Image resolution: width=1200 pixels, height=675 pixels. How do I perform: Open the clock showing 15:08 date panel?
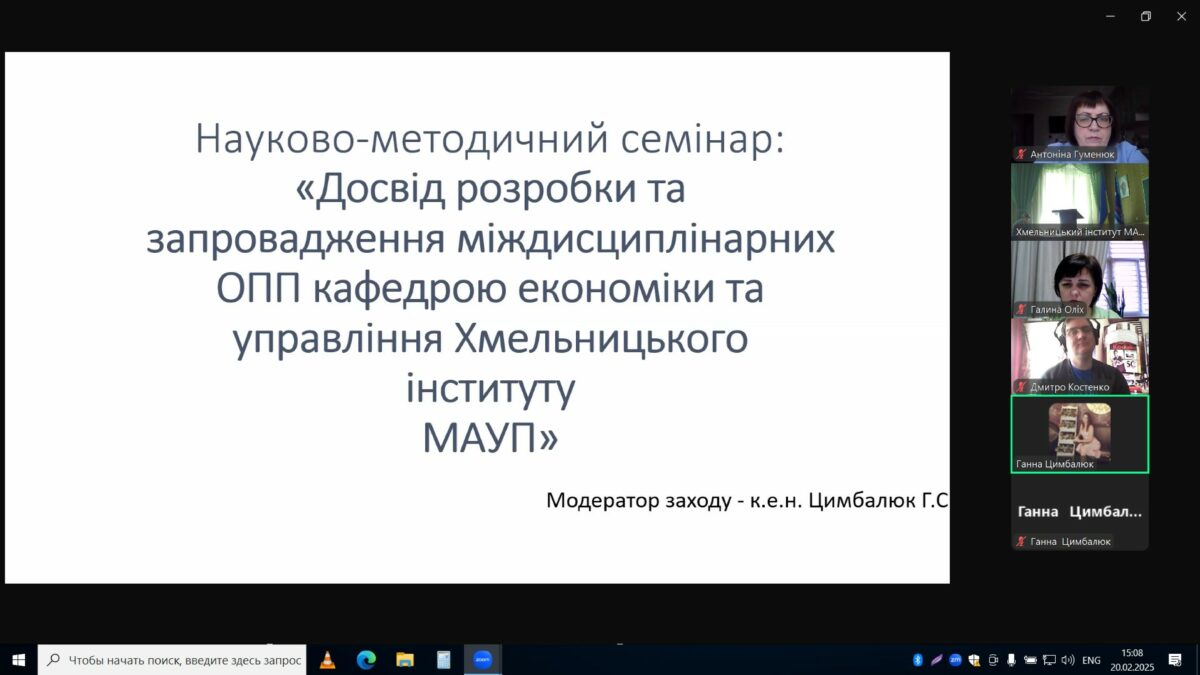point(1132,660)
